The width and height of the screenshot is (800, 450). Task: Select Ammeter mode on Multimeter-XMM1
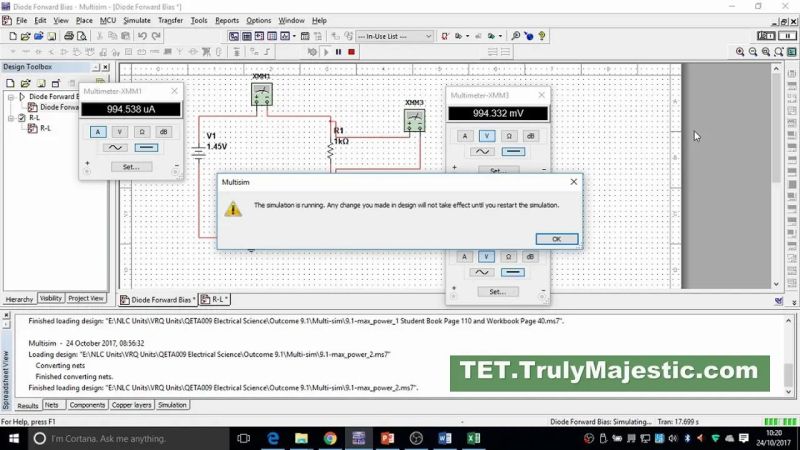point(98,132)
